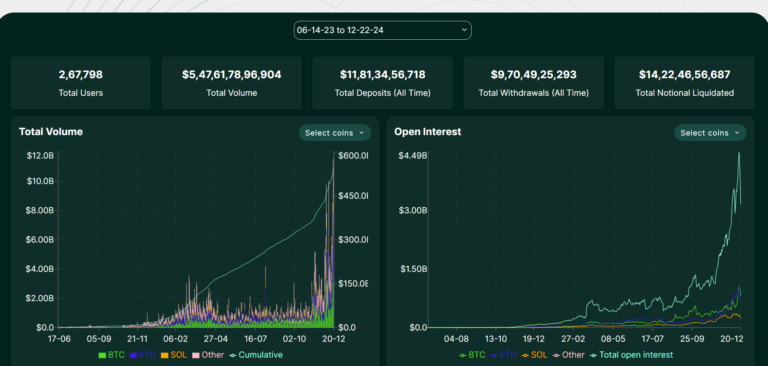768x366 pixels.
Task: Open Total Deposits (All Time) card
Action: 383,83
